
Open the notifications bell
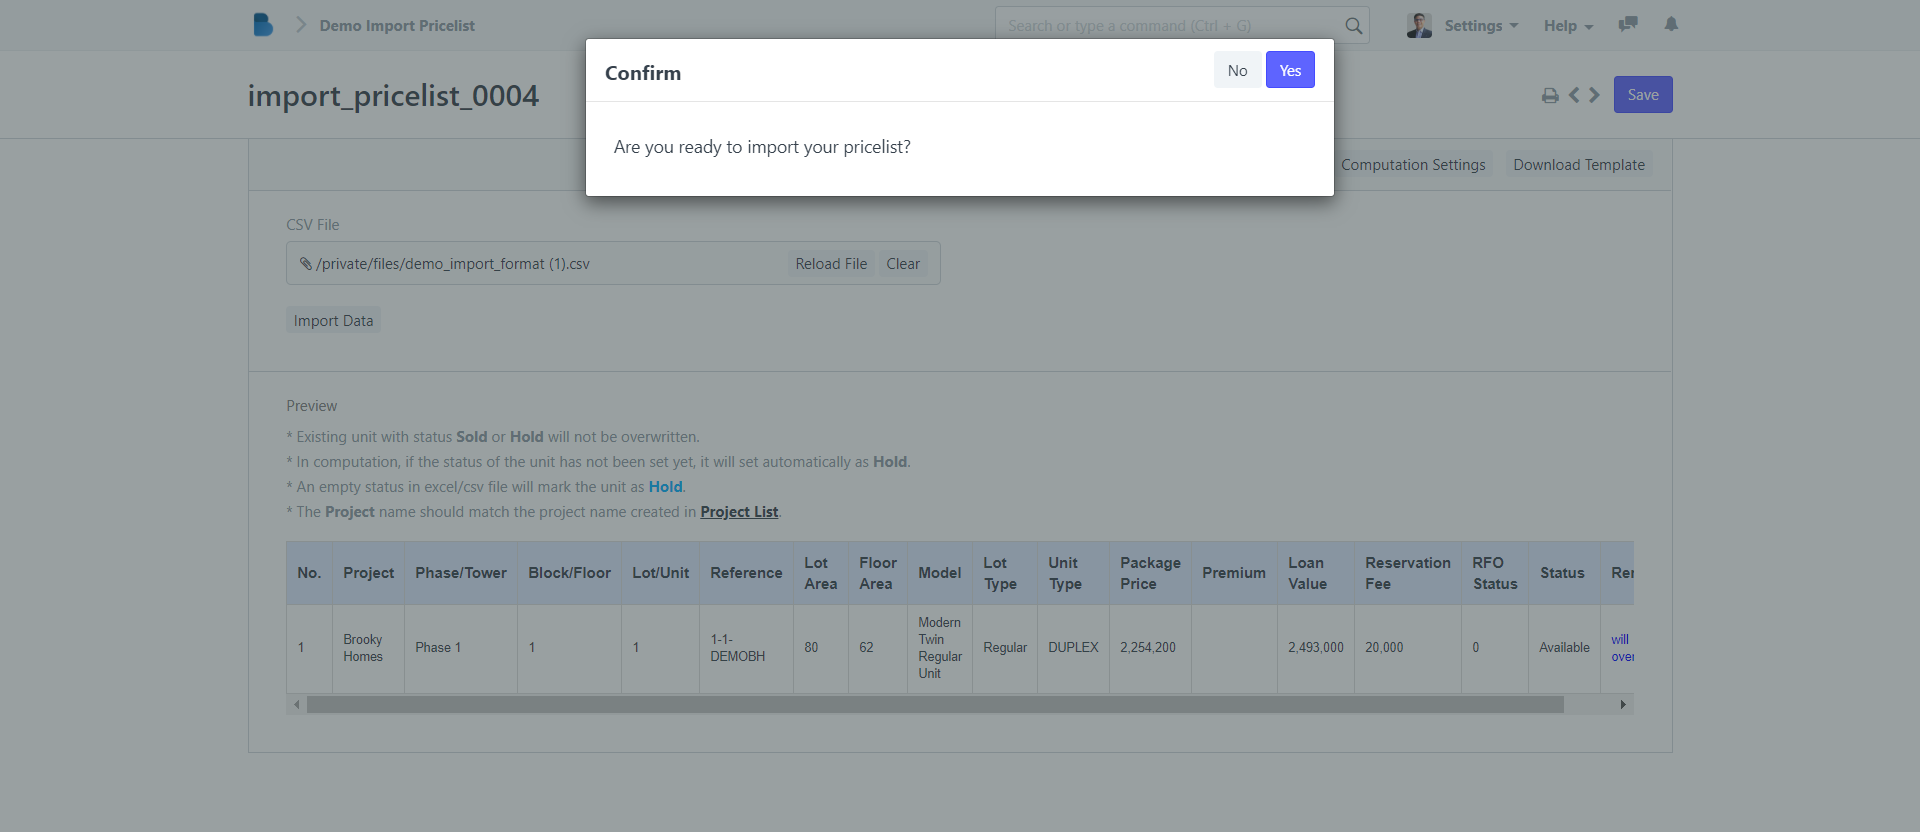[1671, 24]
